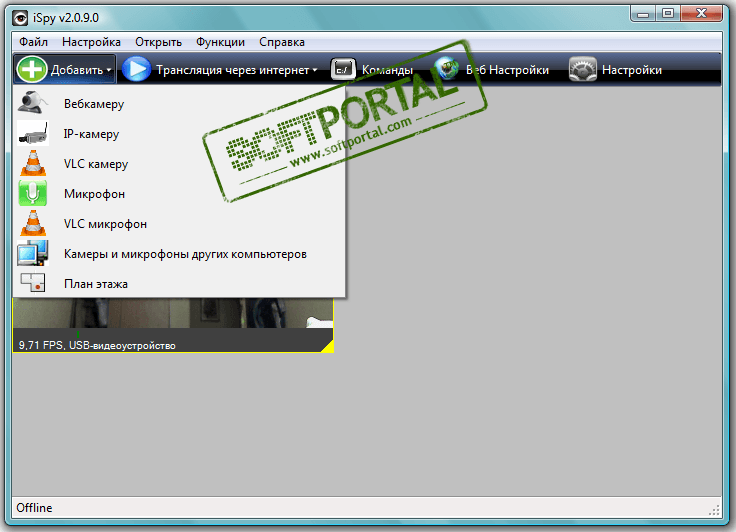
Task: Select План этажа entry
Action: tap(179, 284)
